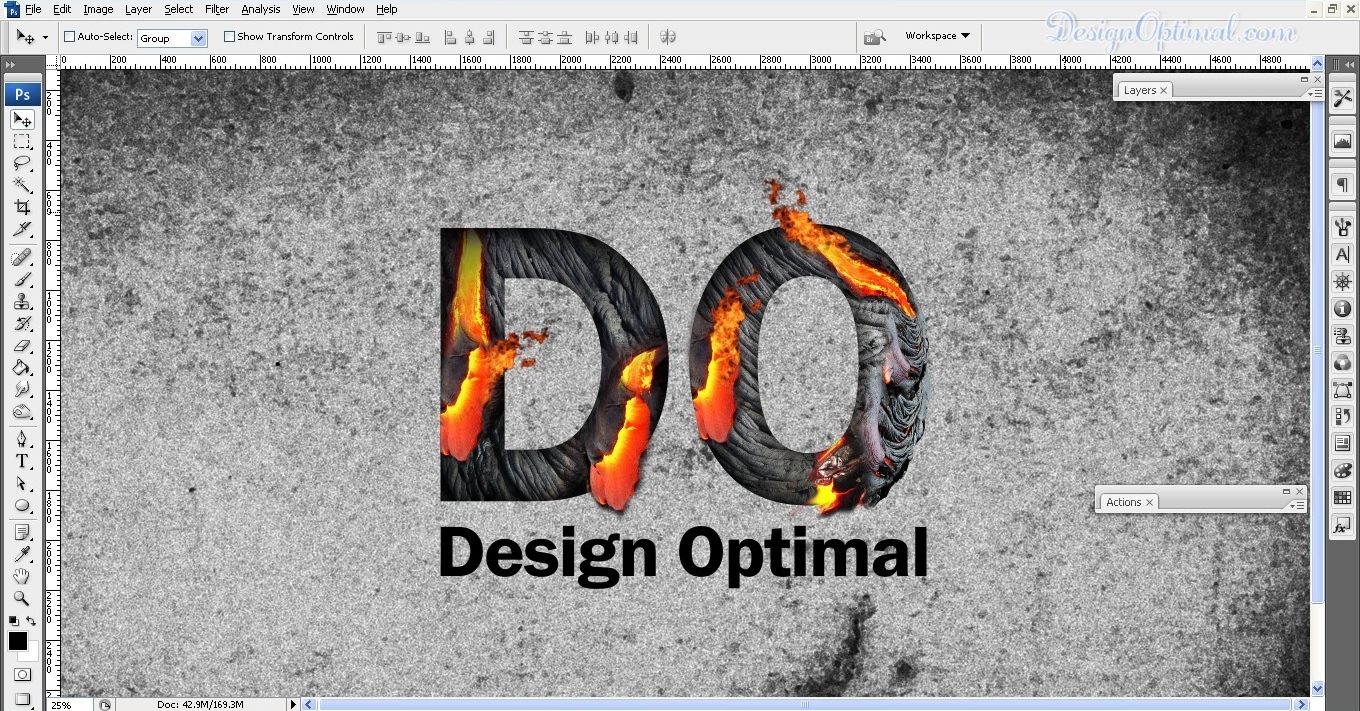
Task: Open the Actions panel options menu
Action: (1297, 505)
